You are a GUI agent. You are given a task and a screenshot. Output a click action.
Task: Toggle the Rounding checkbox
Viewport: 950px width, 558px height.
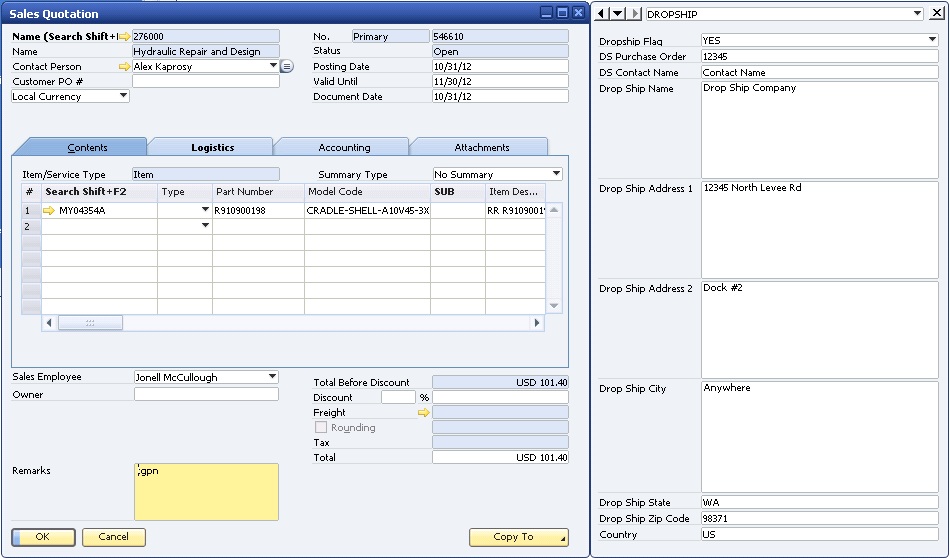pos(321,428)
